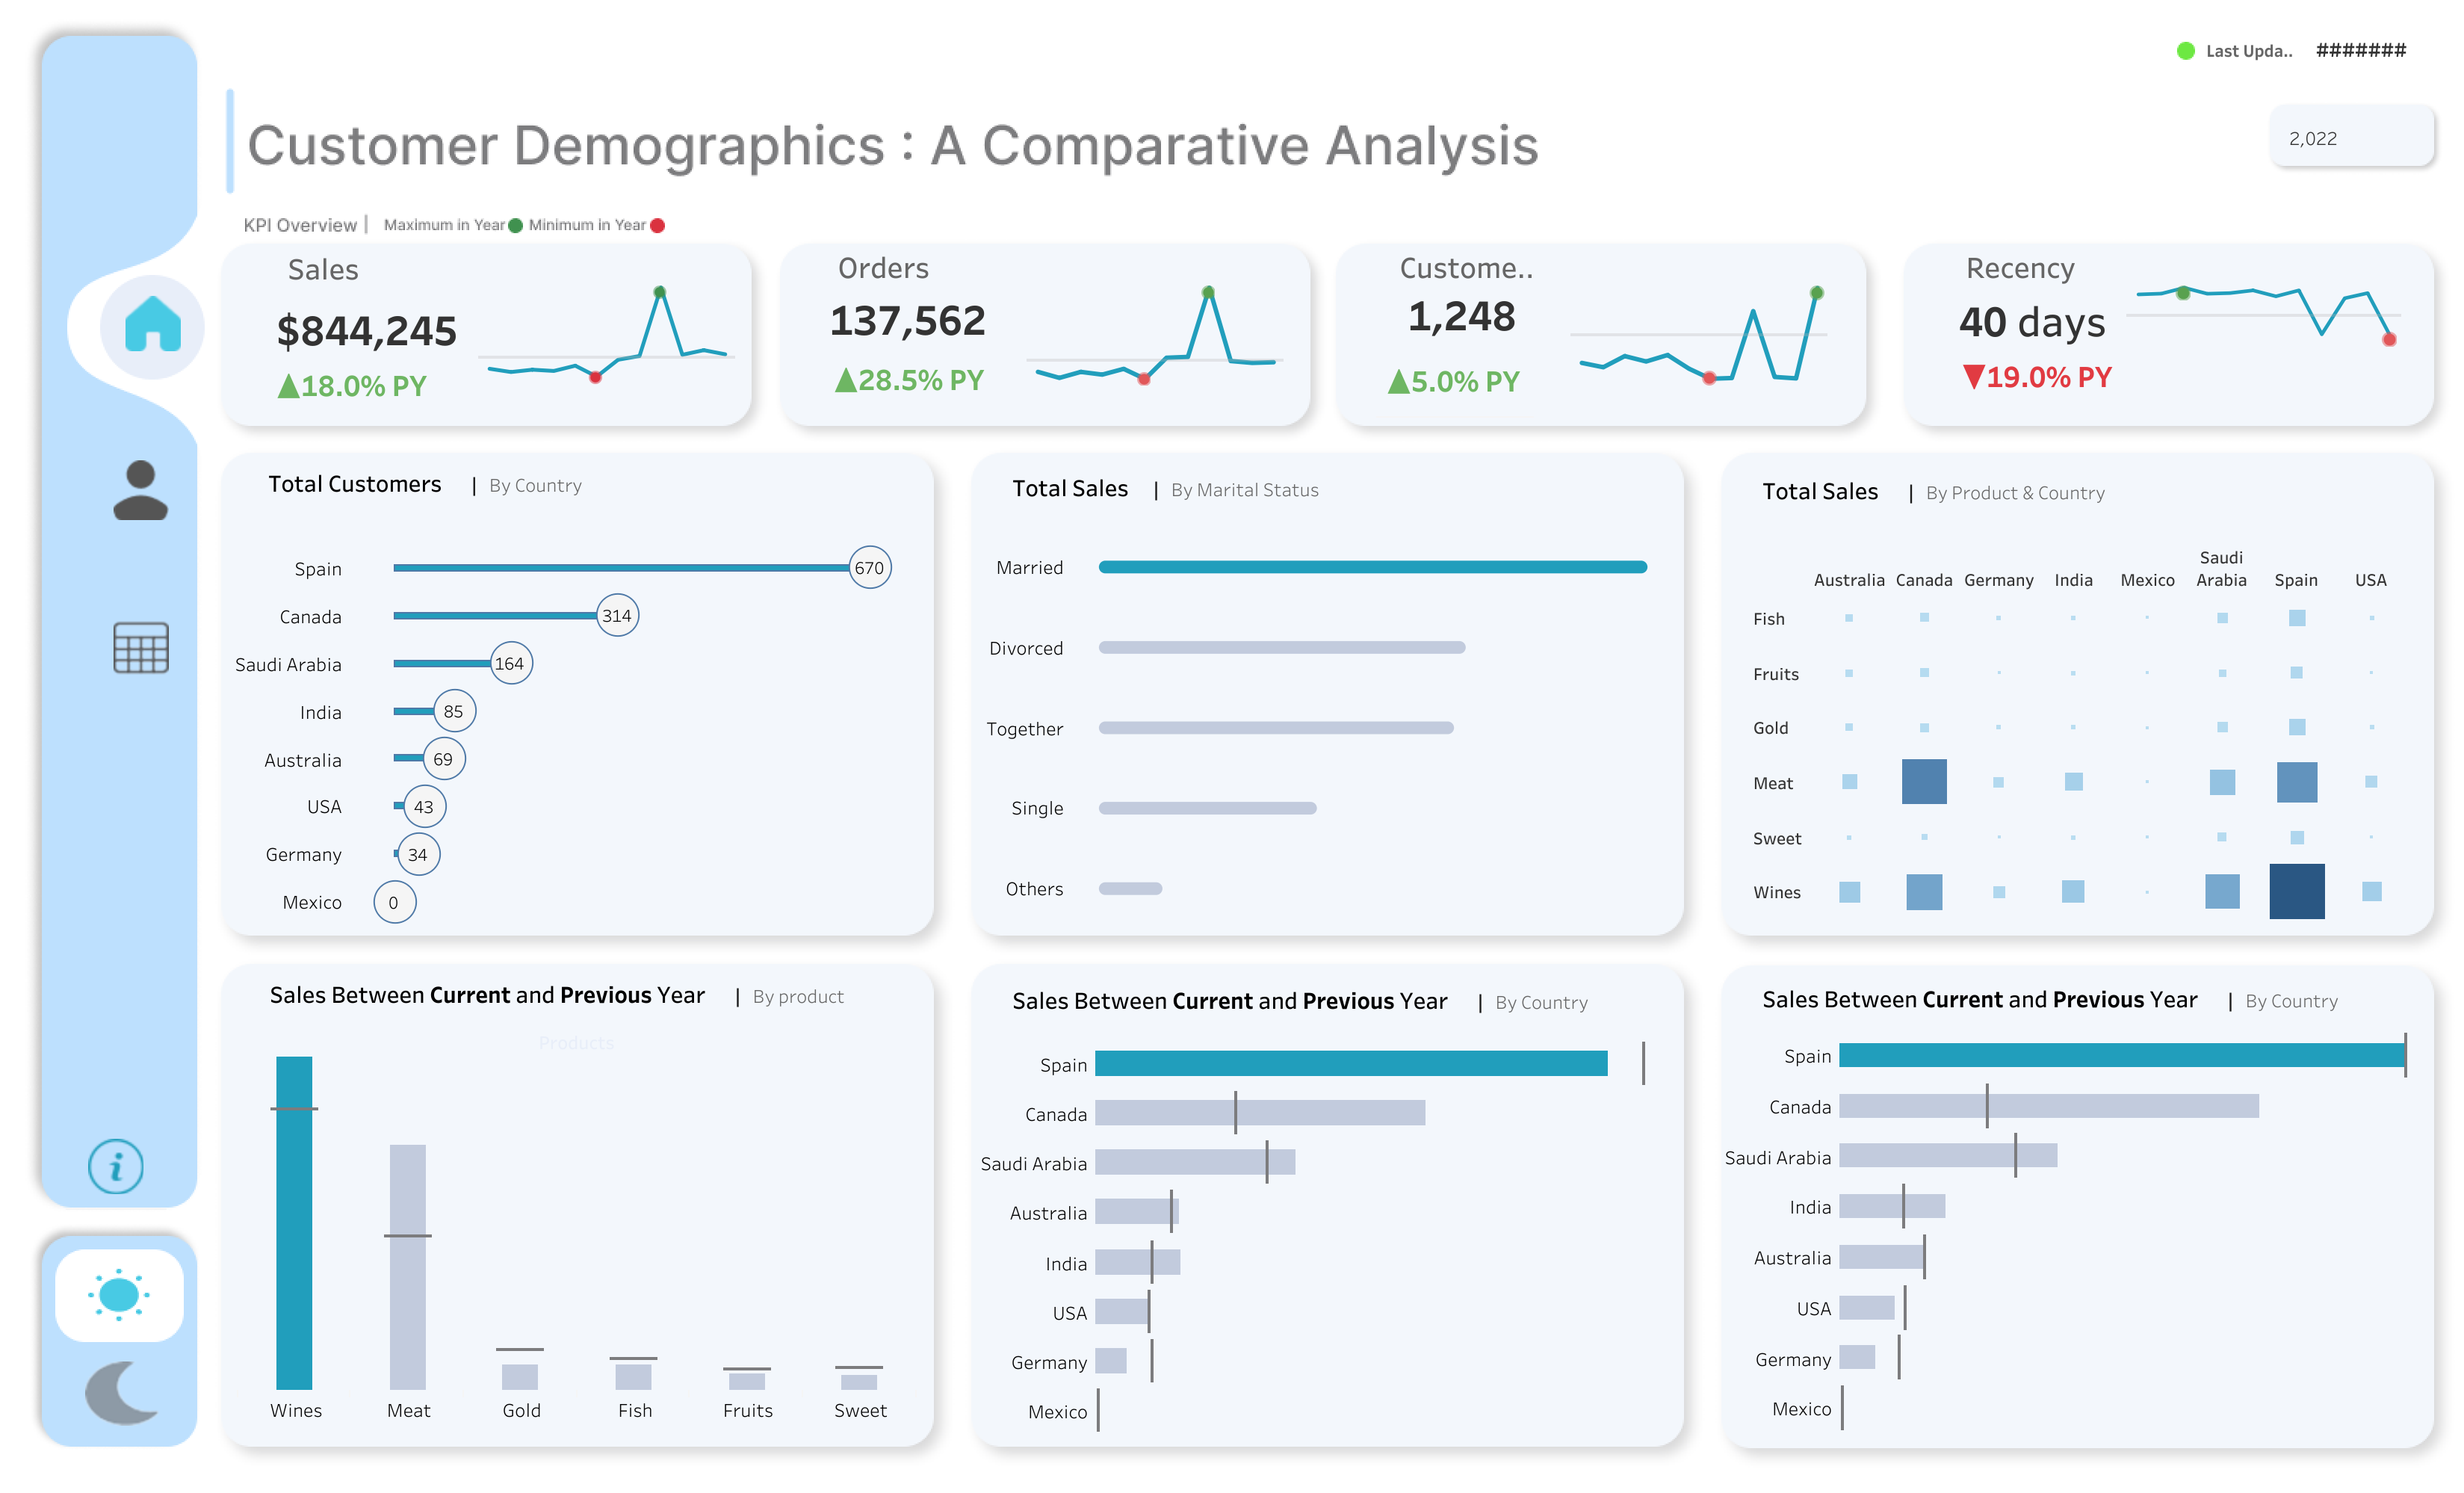Screen dimensions: 2464x1493
Task: Select the Saudi Arabia 164 customers bubble
Action: click(x=510, y=664)
